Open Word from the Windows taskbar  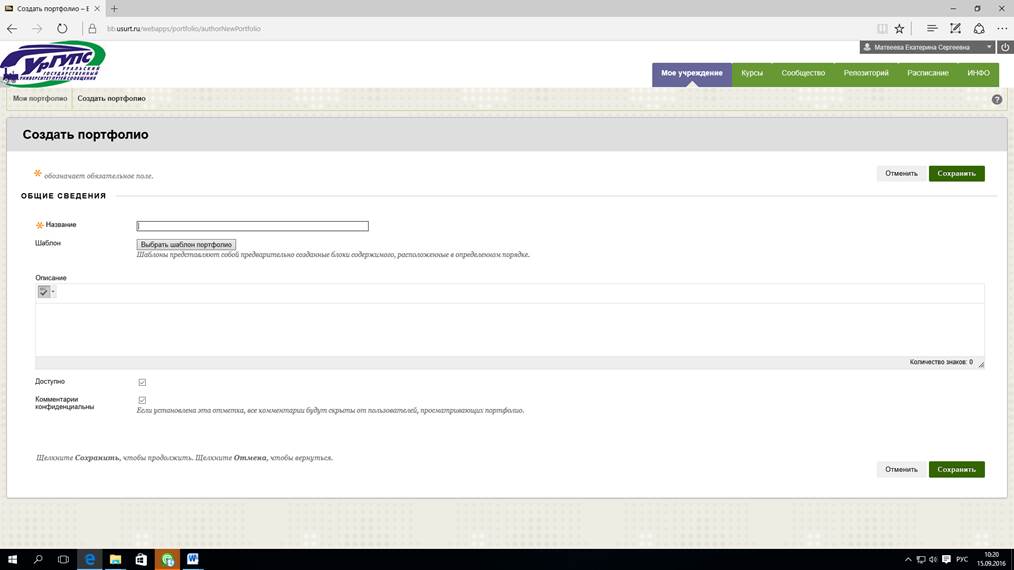(x=192, y=559)
